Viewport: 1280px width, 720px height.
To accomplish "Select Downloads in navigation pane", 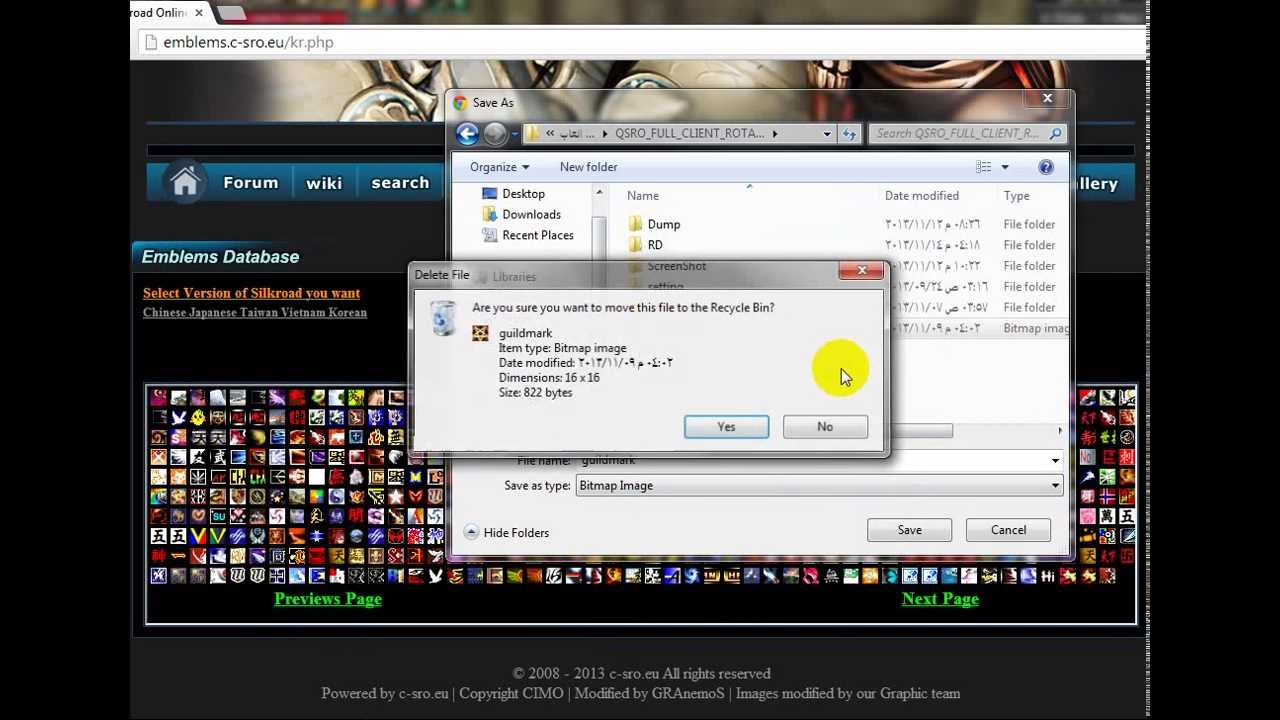I will pos(521,214).
